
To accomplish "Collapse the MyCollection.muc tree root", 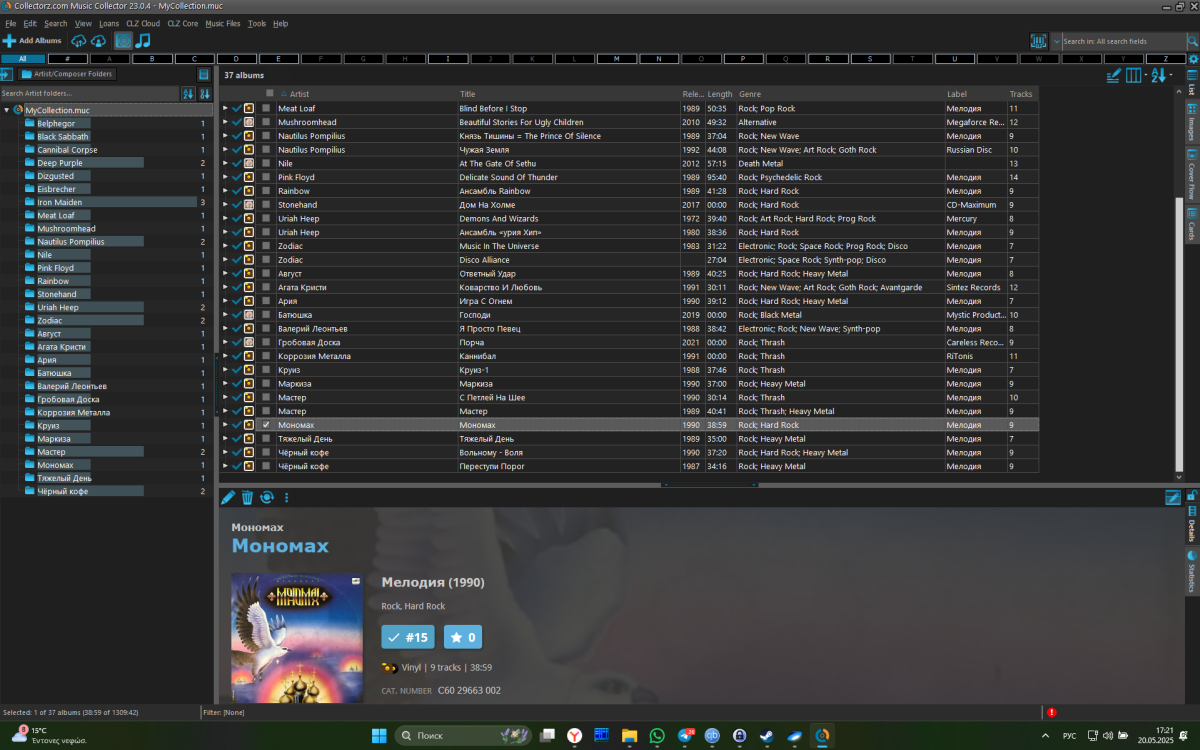I will 6,109.
